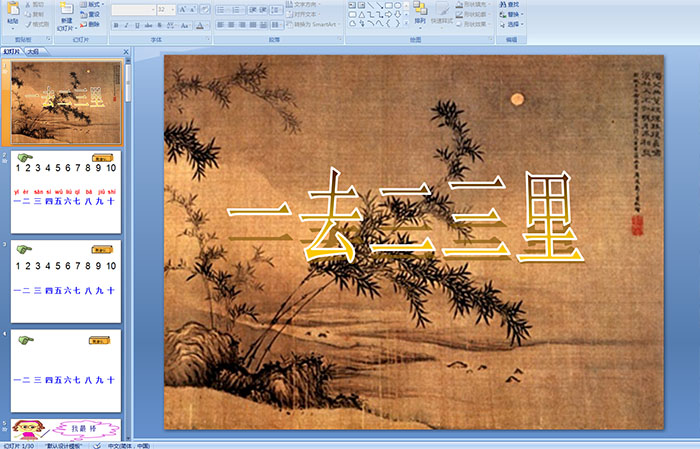Image resolution: width=700 pixels, height=449 pixels.
Task: Toggle Align Left paragraph
Action: (x=221, y=25)
